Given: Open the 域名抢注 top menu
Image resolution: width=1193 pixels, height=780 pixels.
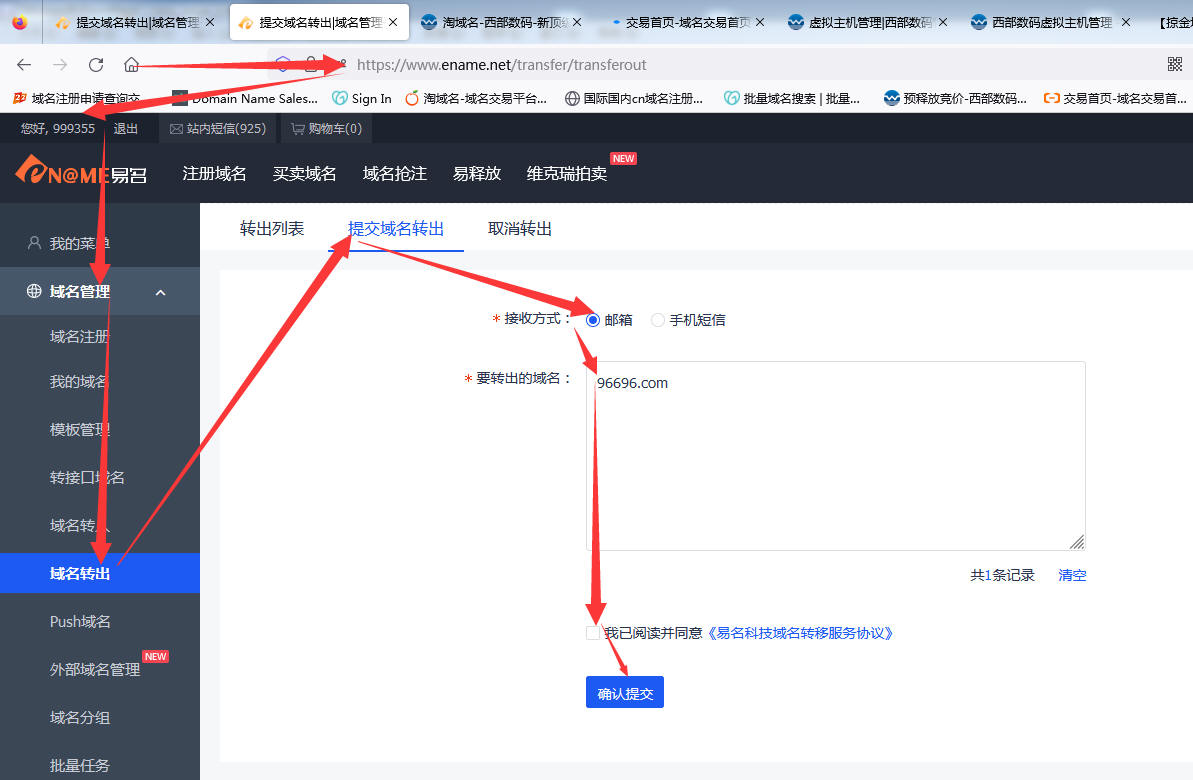Looking at the screenshot, I should 395,174.
